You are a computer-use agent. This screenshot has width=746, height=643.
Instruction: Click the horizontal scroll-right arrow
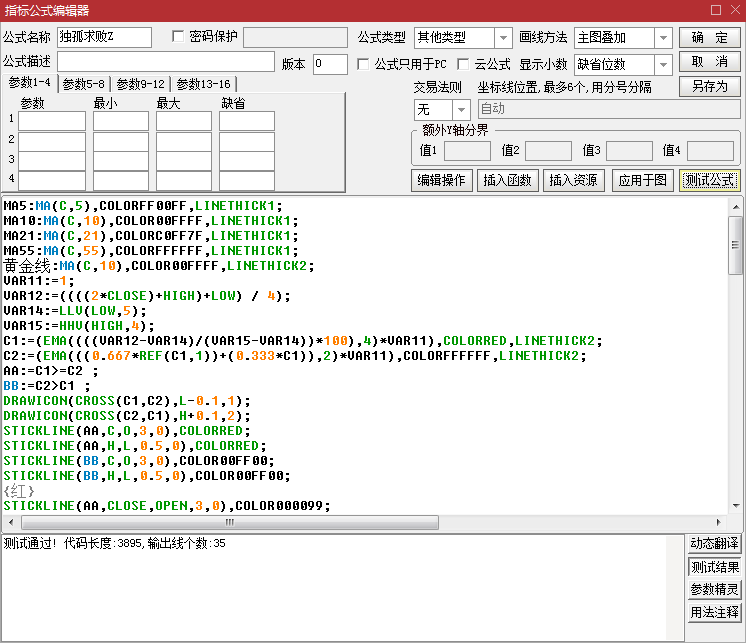(719, 522)
